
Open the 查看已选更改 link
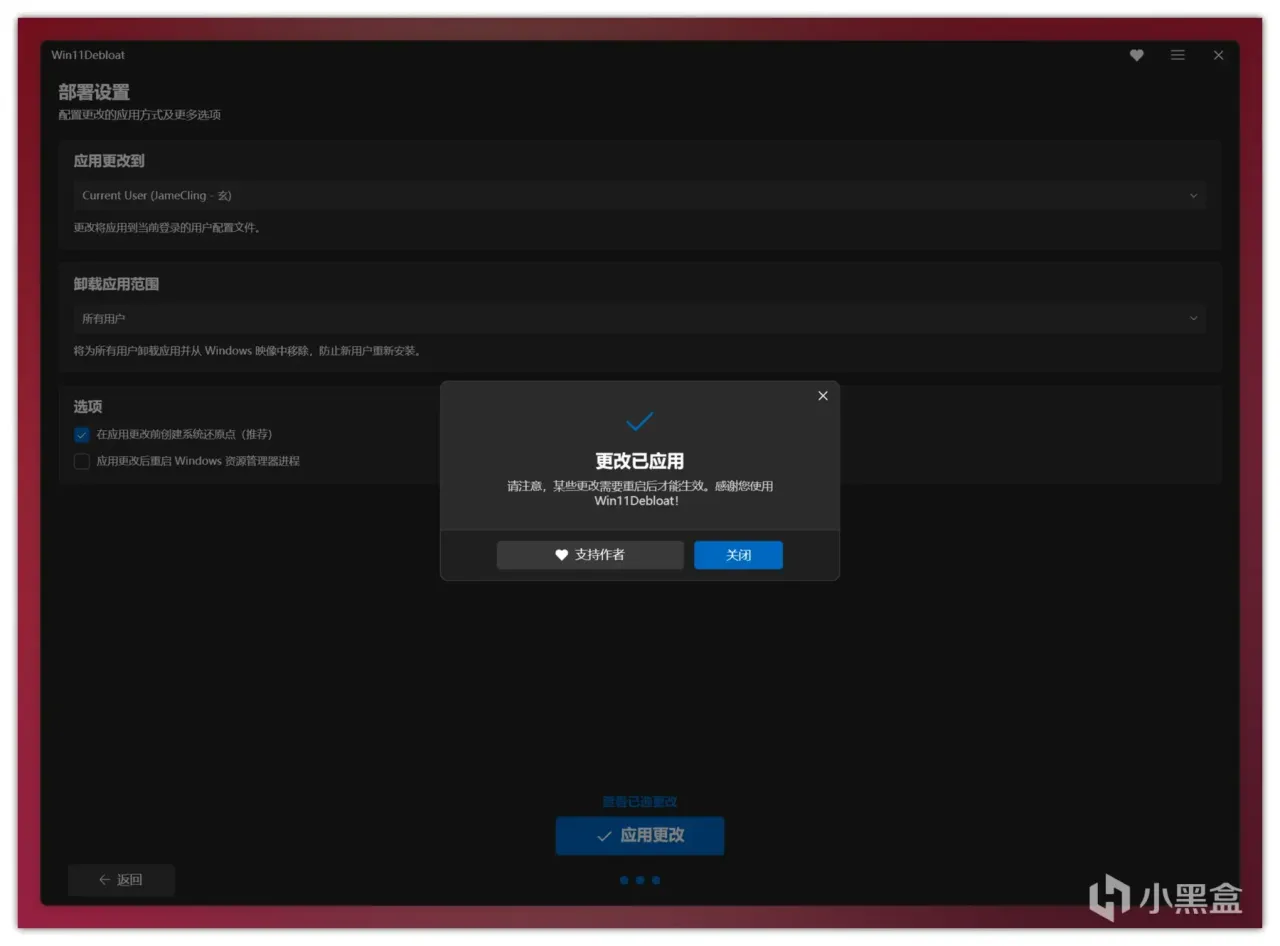(640, 802)
